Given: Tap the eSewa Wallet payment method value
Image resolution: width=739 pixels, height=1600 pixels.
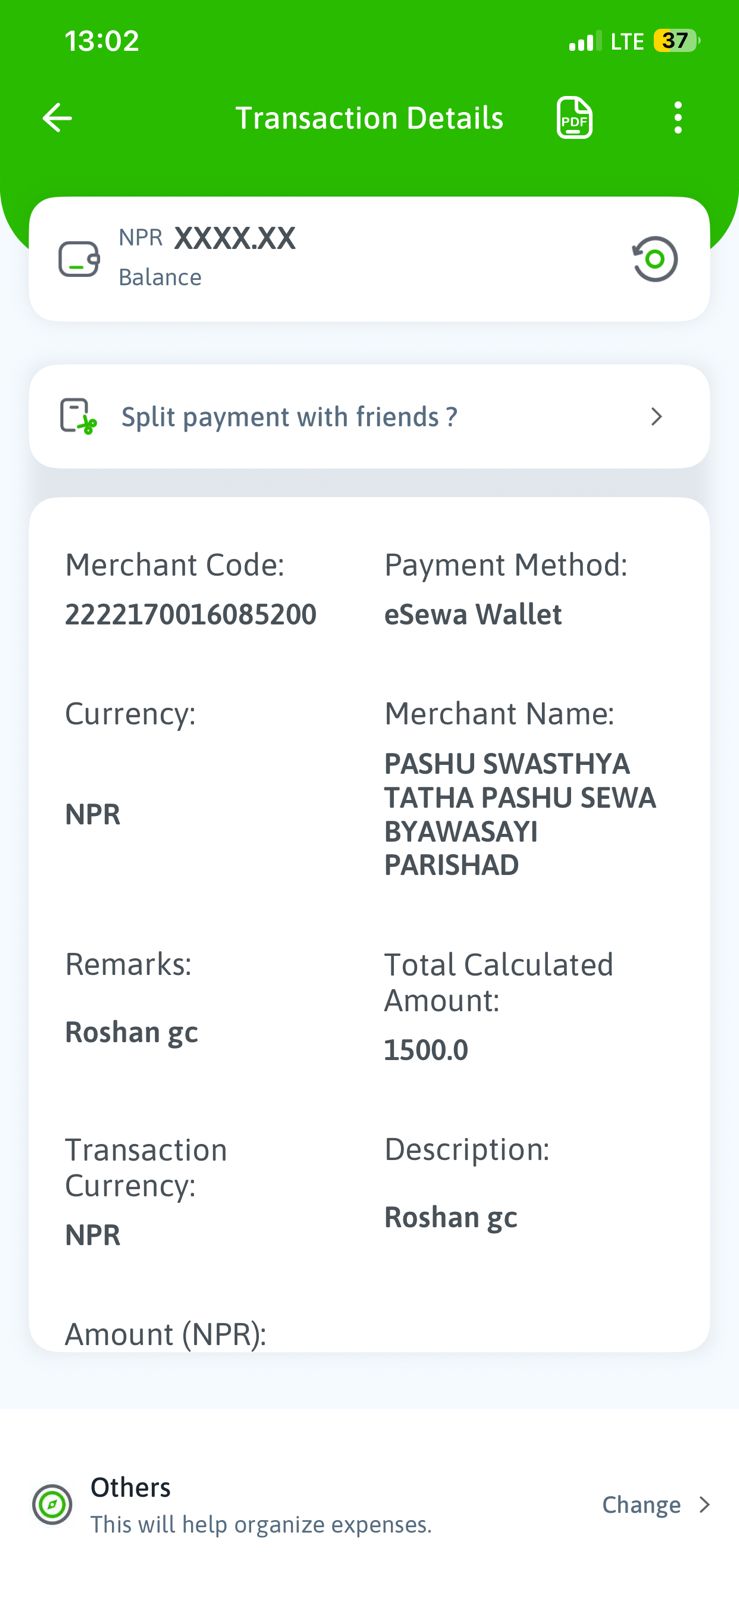Looking at the screenshot, I should click(473, 614).
